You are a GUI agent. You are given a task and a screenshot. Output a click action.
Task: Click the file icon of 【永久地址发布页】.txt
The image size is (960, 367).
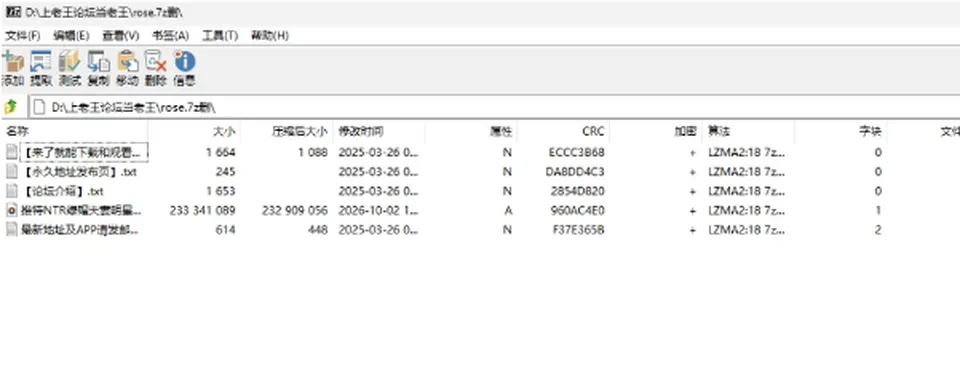click(x=12, y=172)
